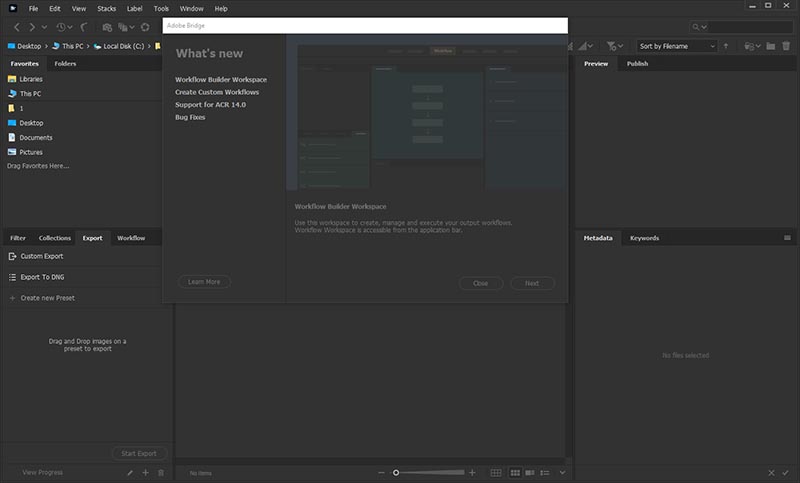Select the Favorites tab
Viewport: 800px width, 483px height.
(x=24, y=64)
